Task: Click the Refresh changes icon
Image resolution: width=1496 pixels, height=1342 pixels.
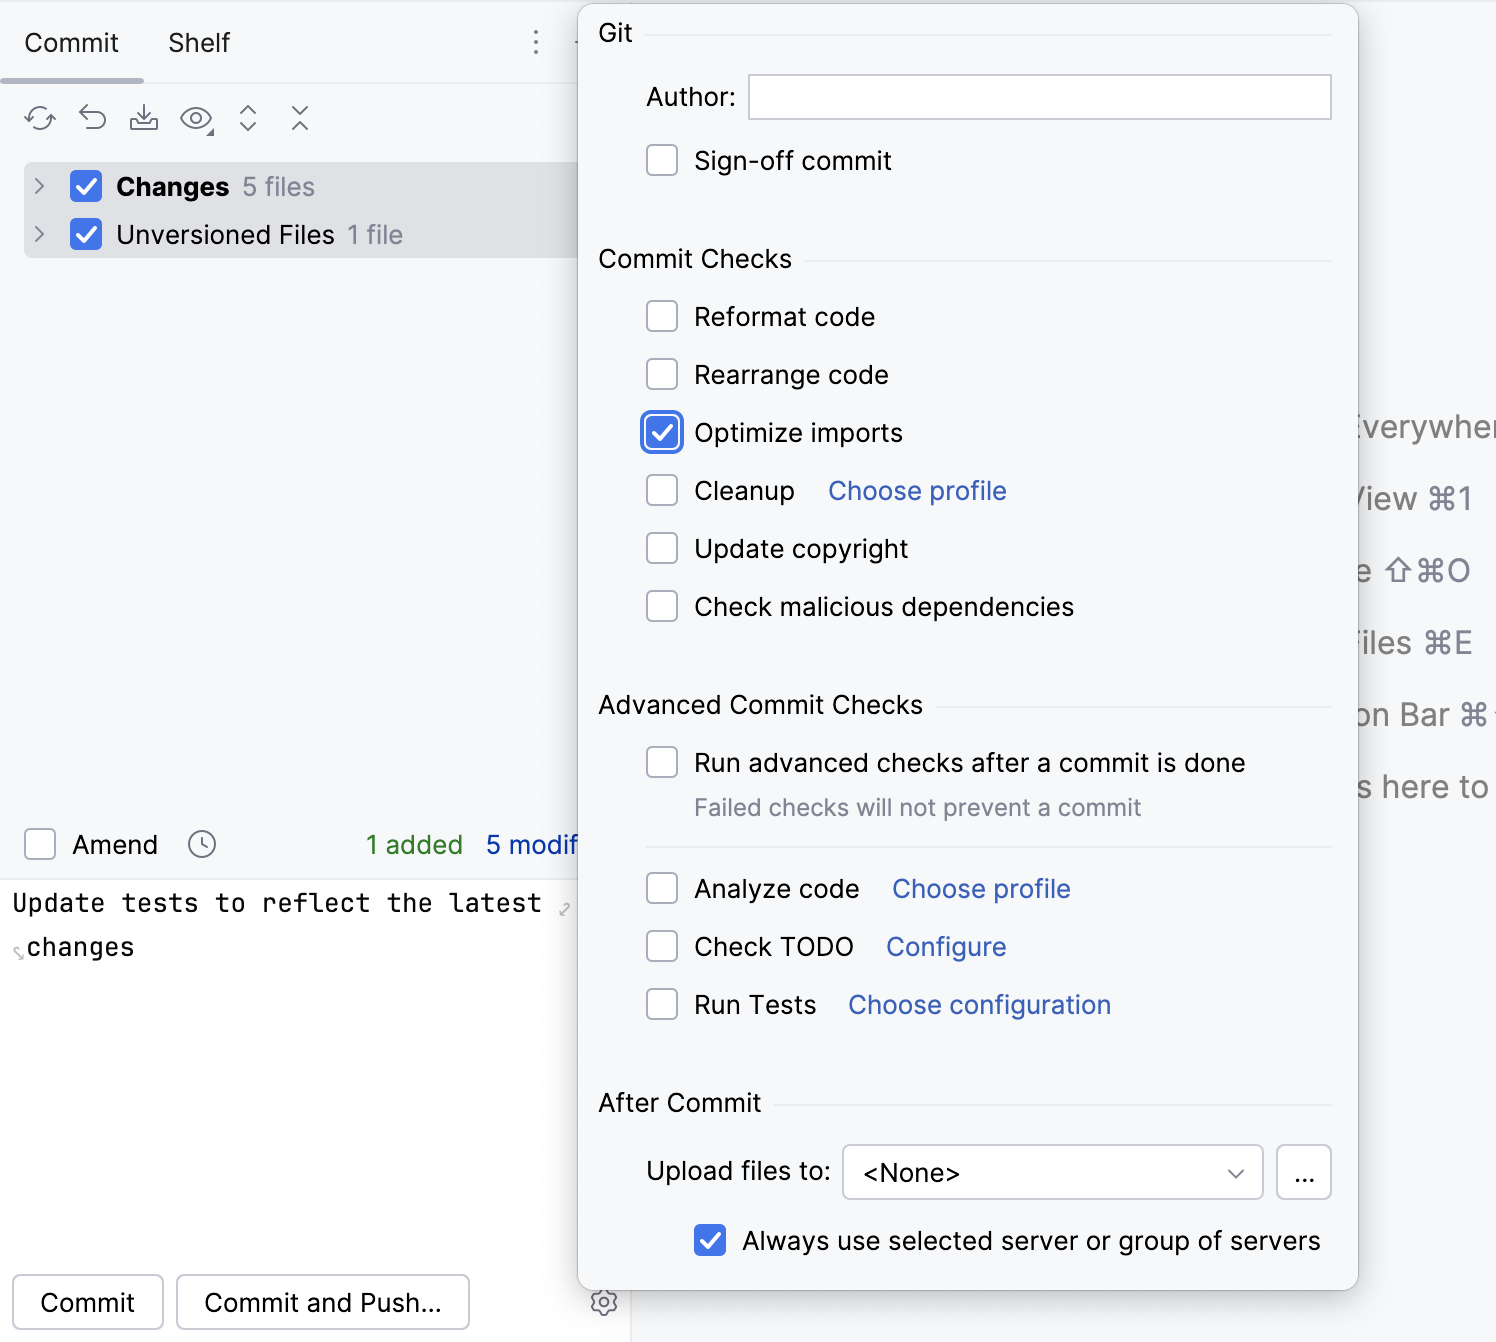Action: [x=40, y=118]
